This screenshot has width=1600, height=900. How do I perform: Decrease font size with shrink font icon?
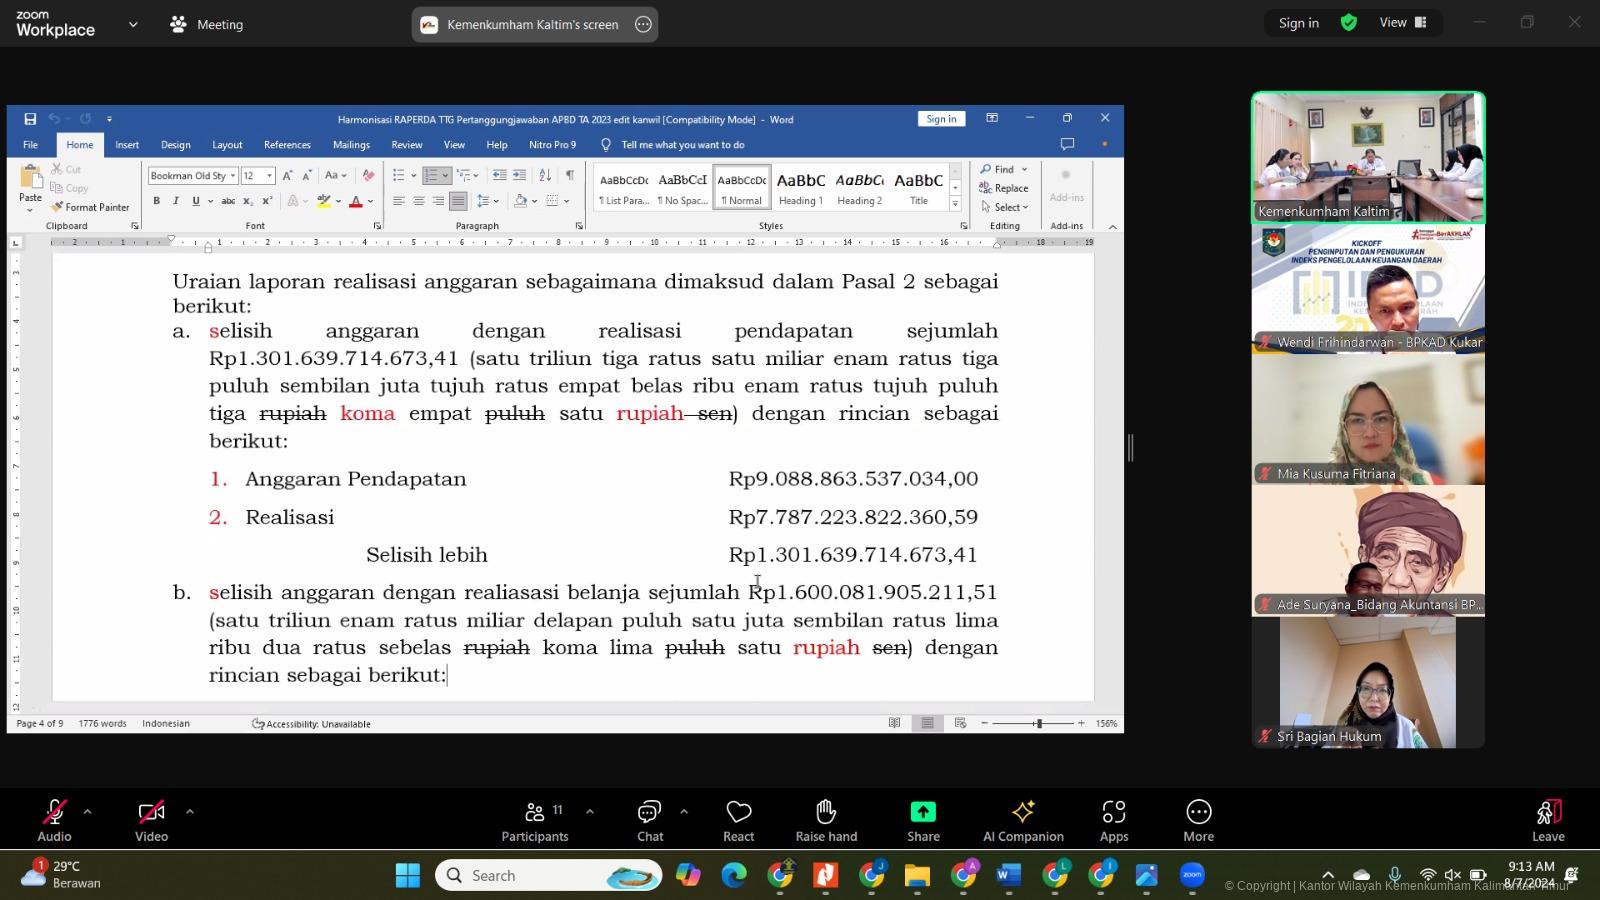(x=307, y=175)
